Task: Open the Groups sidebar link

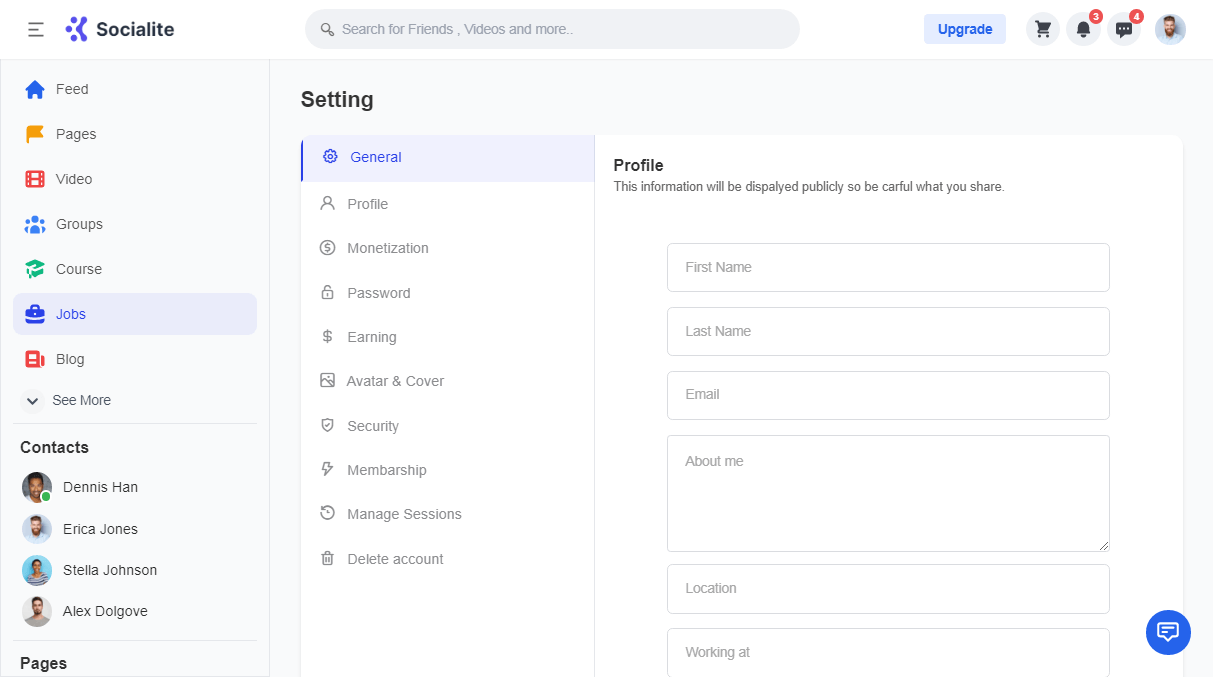Action: point(78,224)
